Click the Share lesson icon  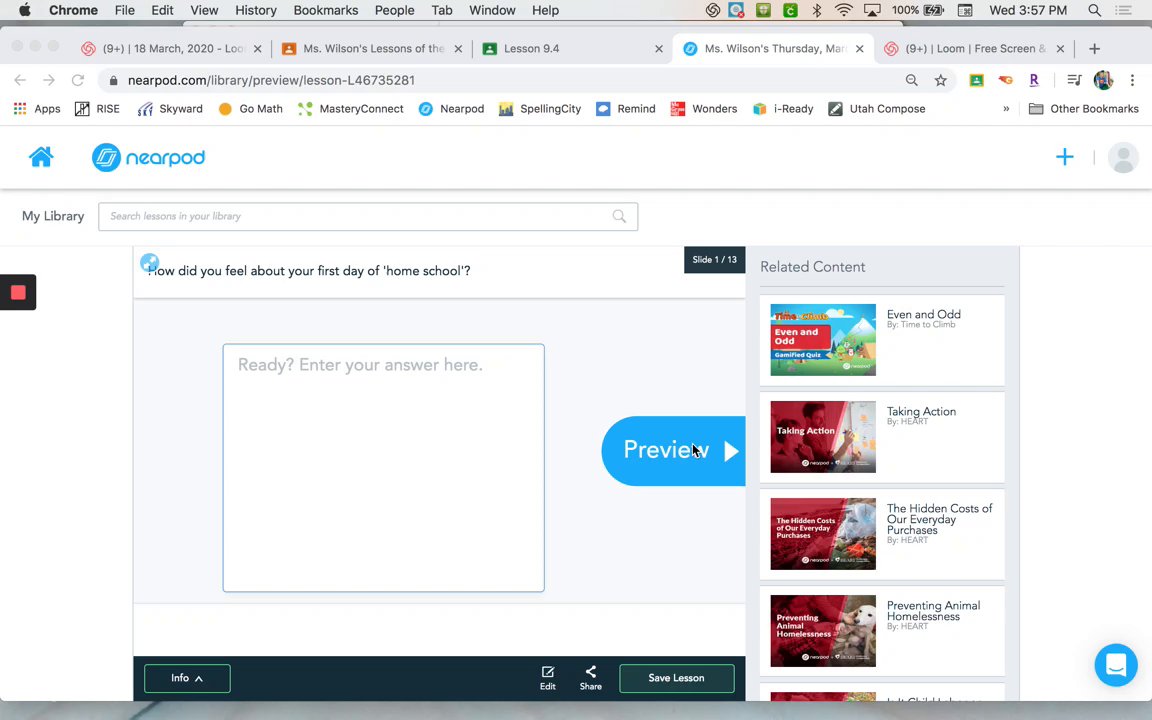[x=591, y=677]
